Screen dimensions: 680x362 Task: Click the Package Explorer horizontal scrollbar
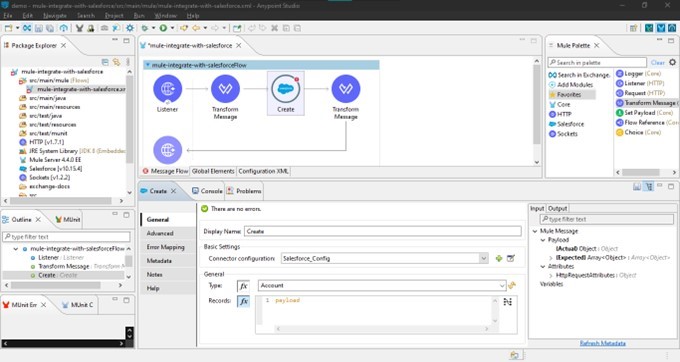point(61,201)
